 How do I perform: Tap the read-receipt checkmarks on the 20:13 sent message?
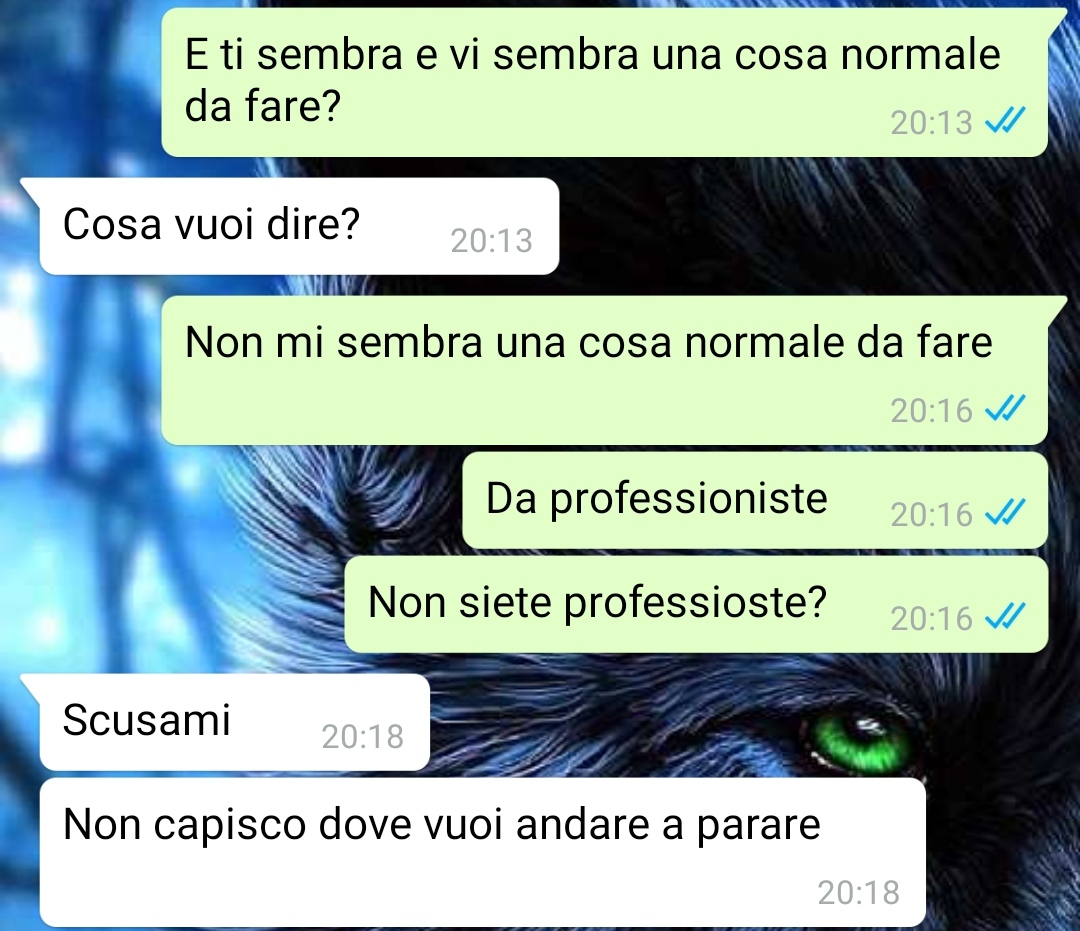pyautogui.click(x=1006, y=122)
